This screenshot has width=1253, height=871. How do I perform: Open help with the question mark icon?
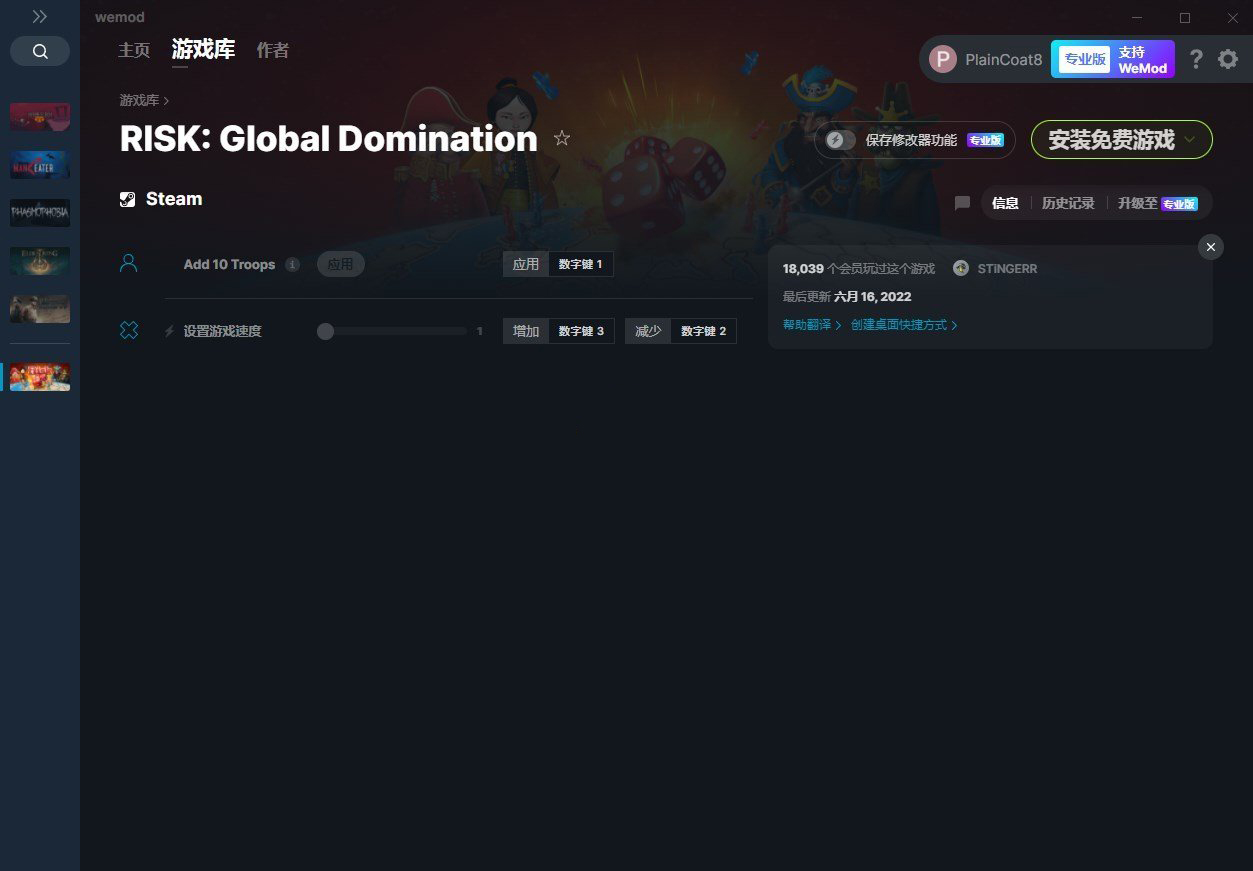1196,59
